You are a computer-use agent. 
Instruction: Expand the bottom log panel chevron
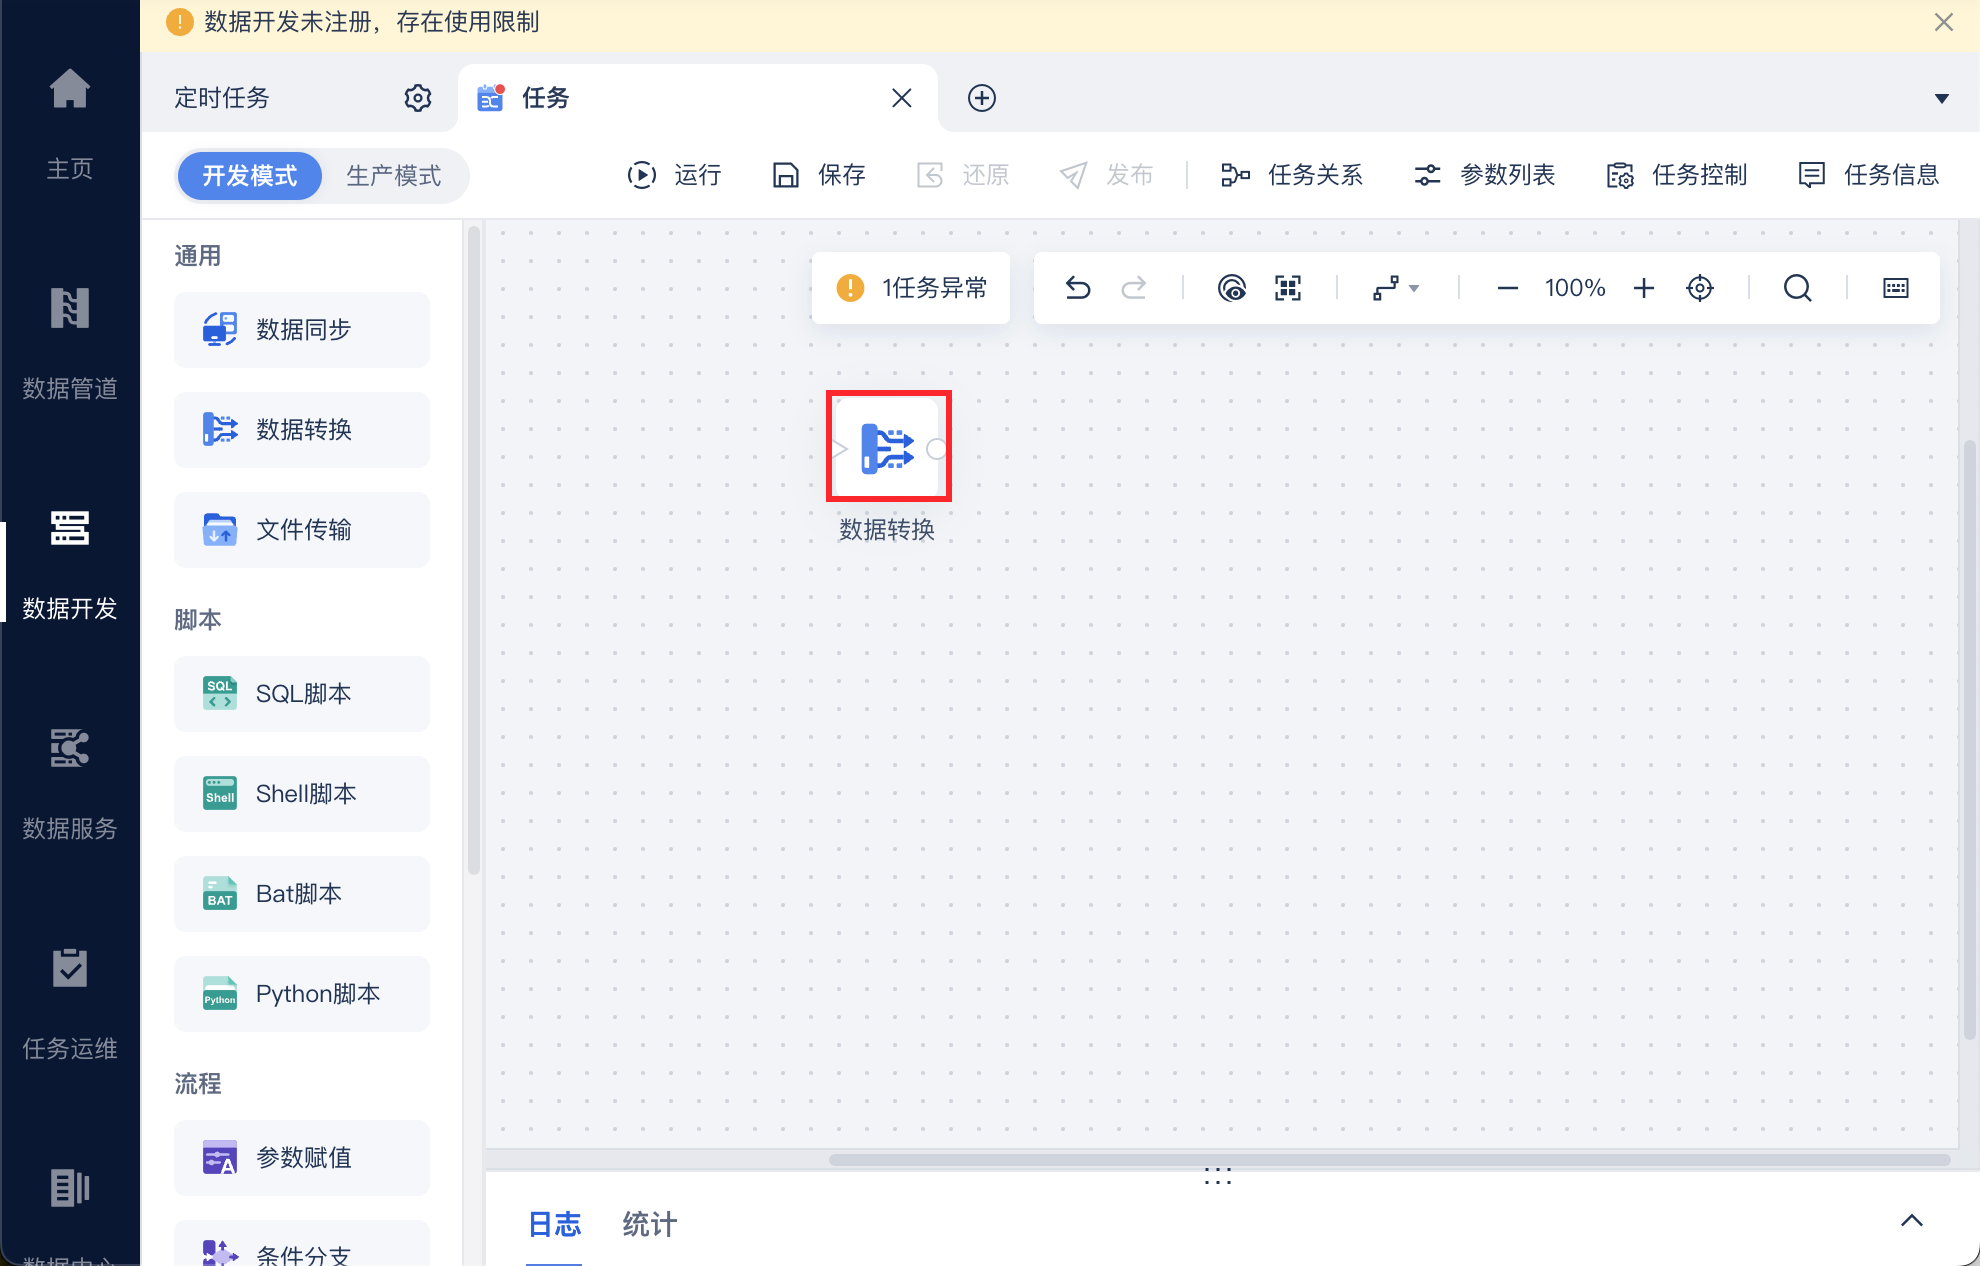point(1911,1220)
